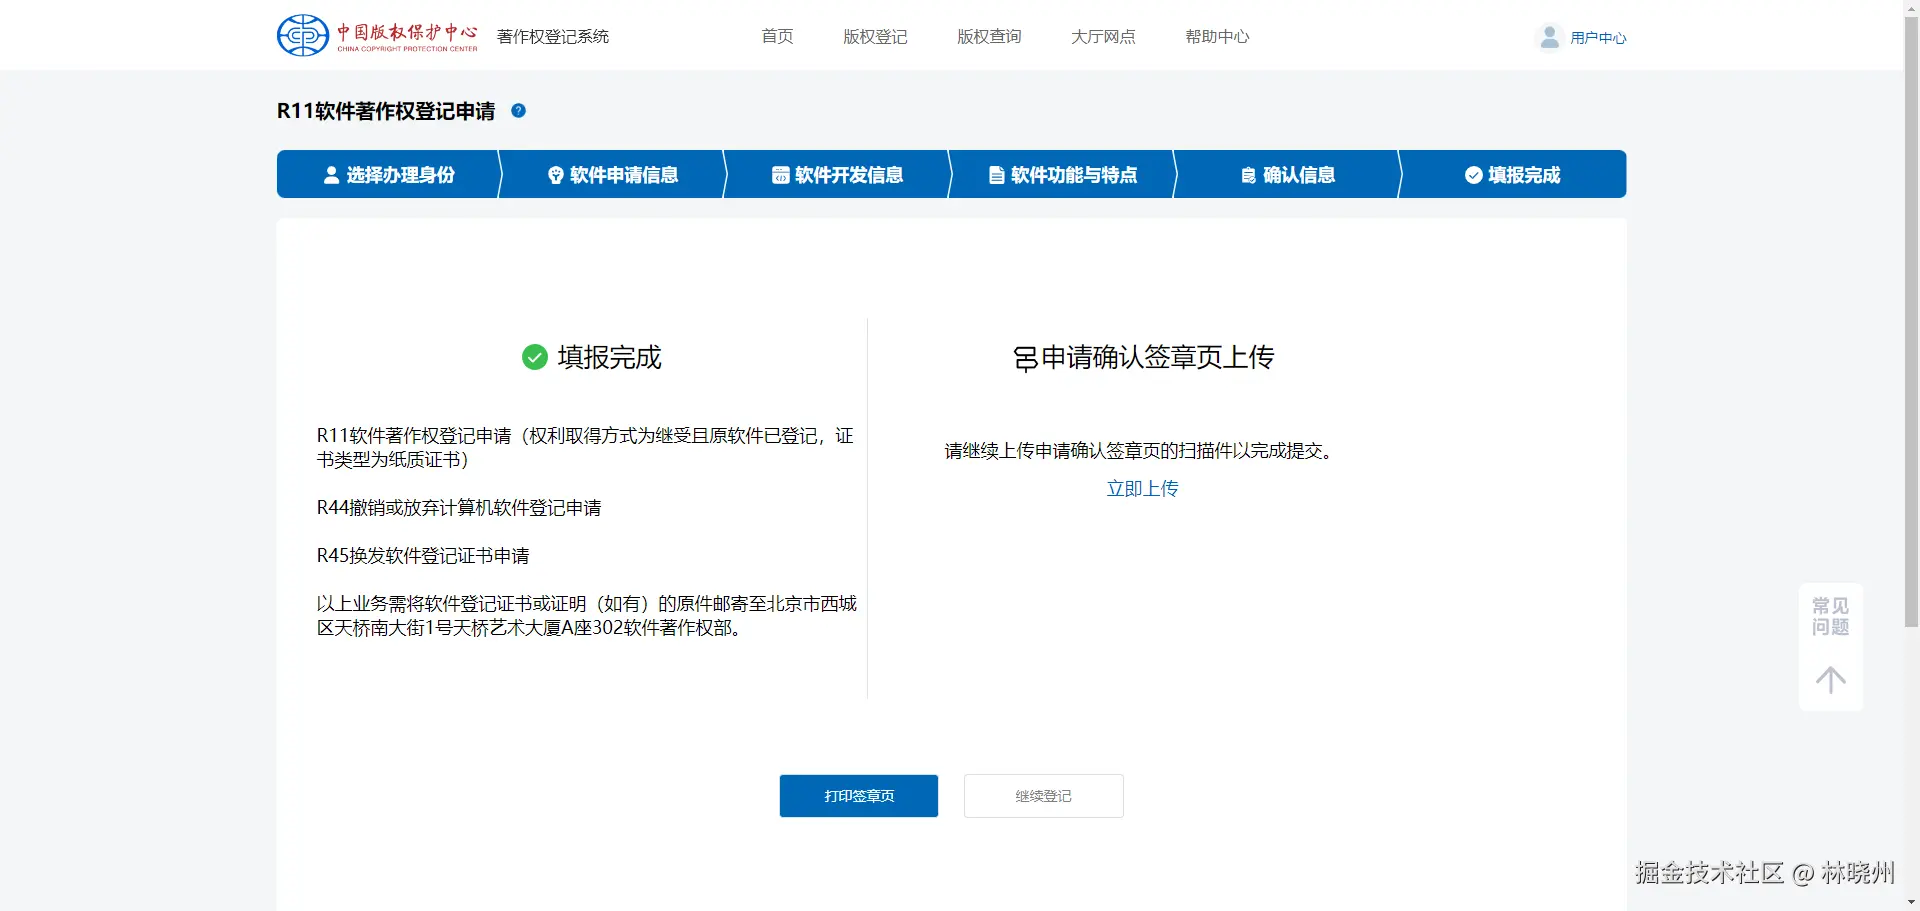Image resolution: width=1920 pixels, height=911 pixels.
Task: Click the China Copyright Protection Center logo
Action: pyautogui.click(x=377, y=36)
